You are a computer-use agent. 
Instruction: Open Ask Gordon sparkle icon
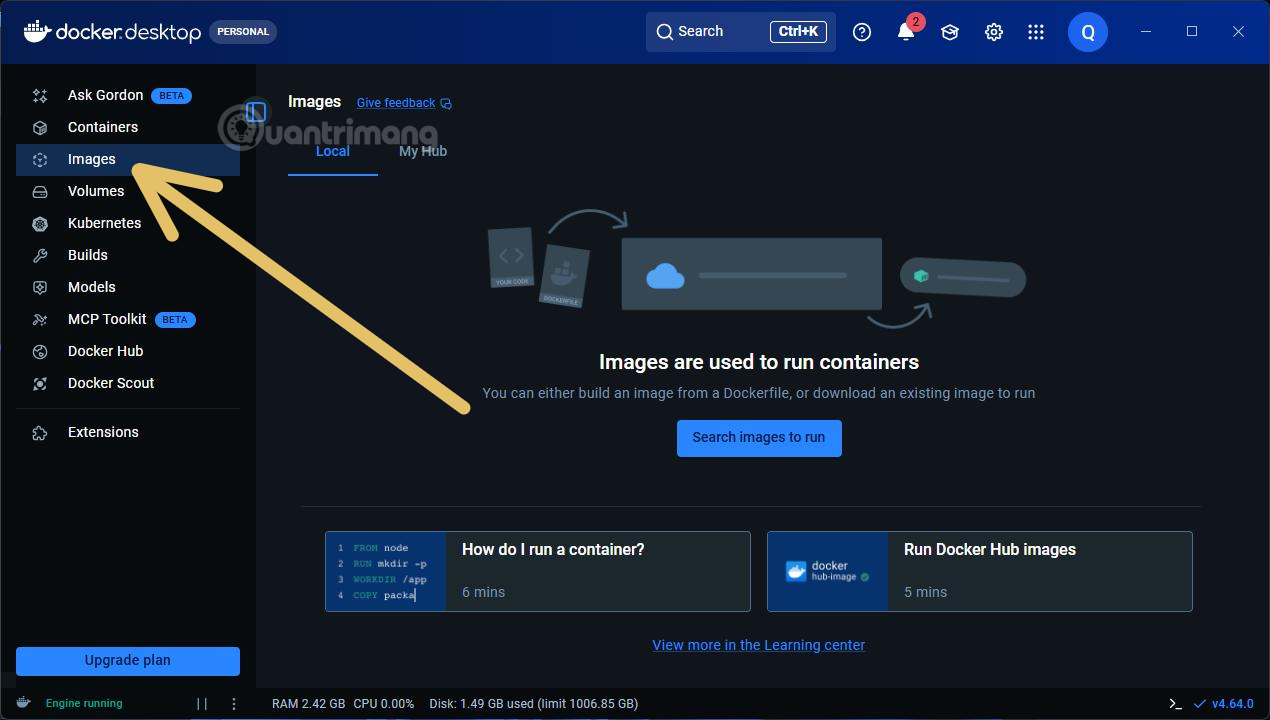(40, 96)
